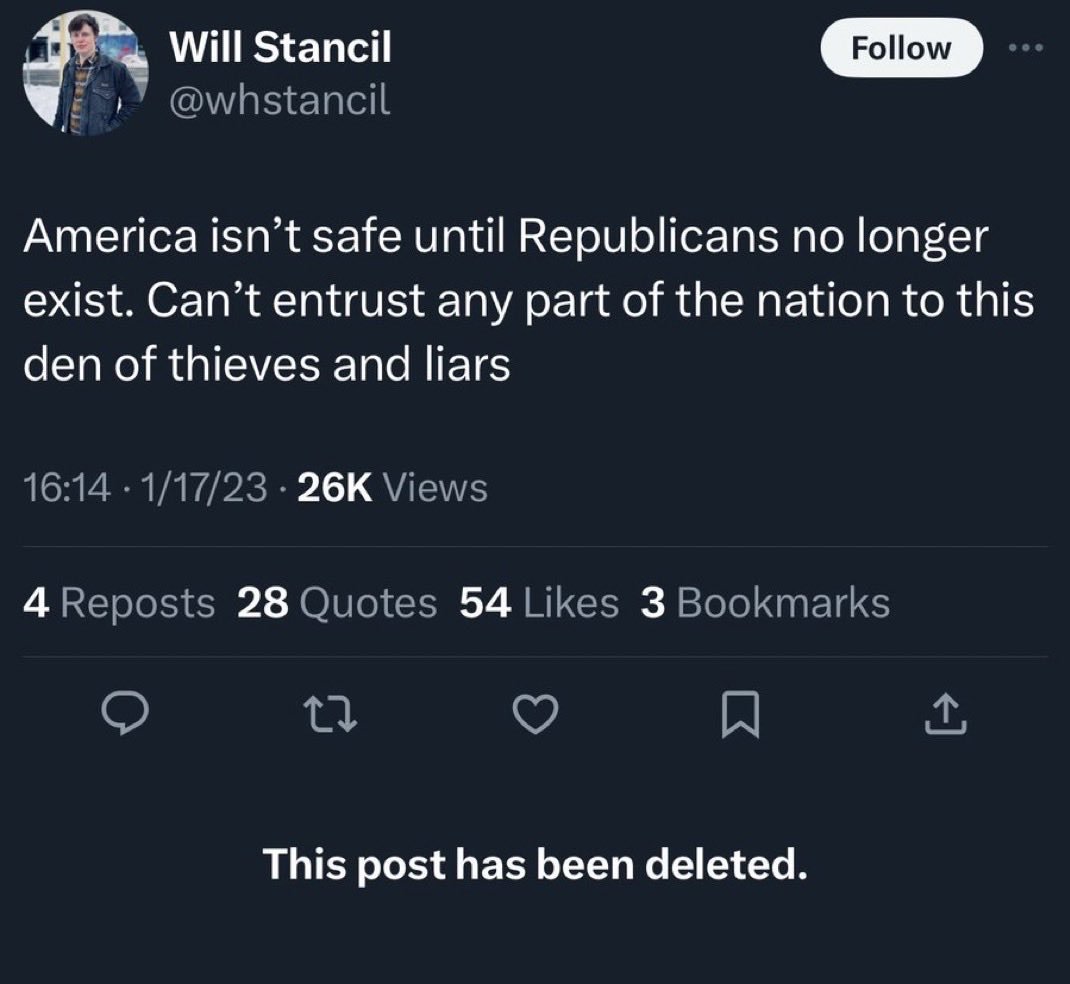Follow Will Stancil

pos(901,47)
